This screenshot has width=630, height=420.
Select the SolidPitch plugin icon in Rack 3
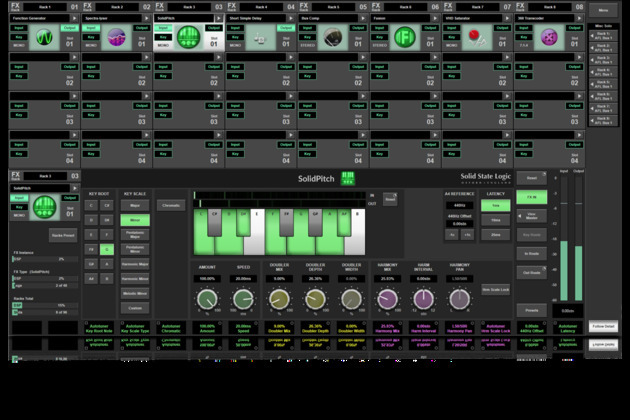[188, 37]
